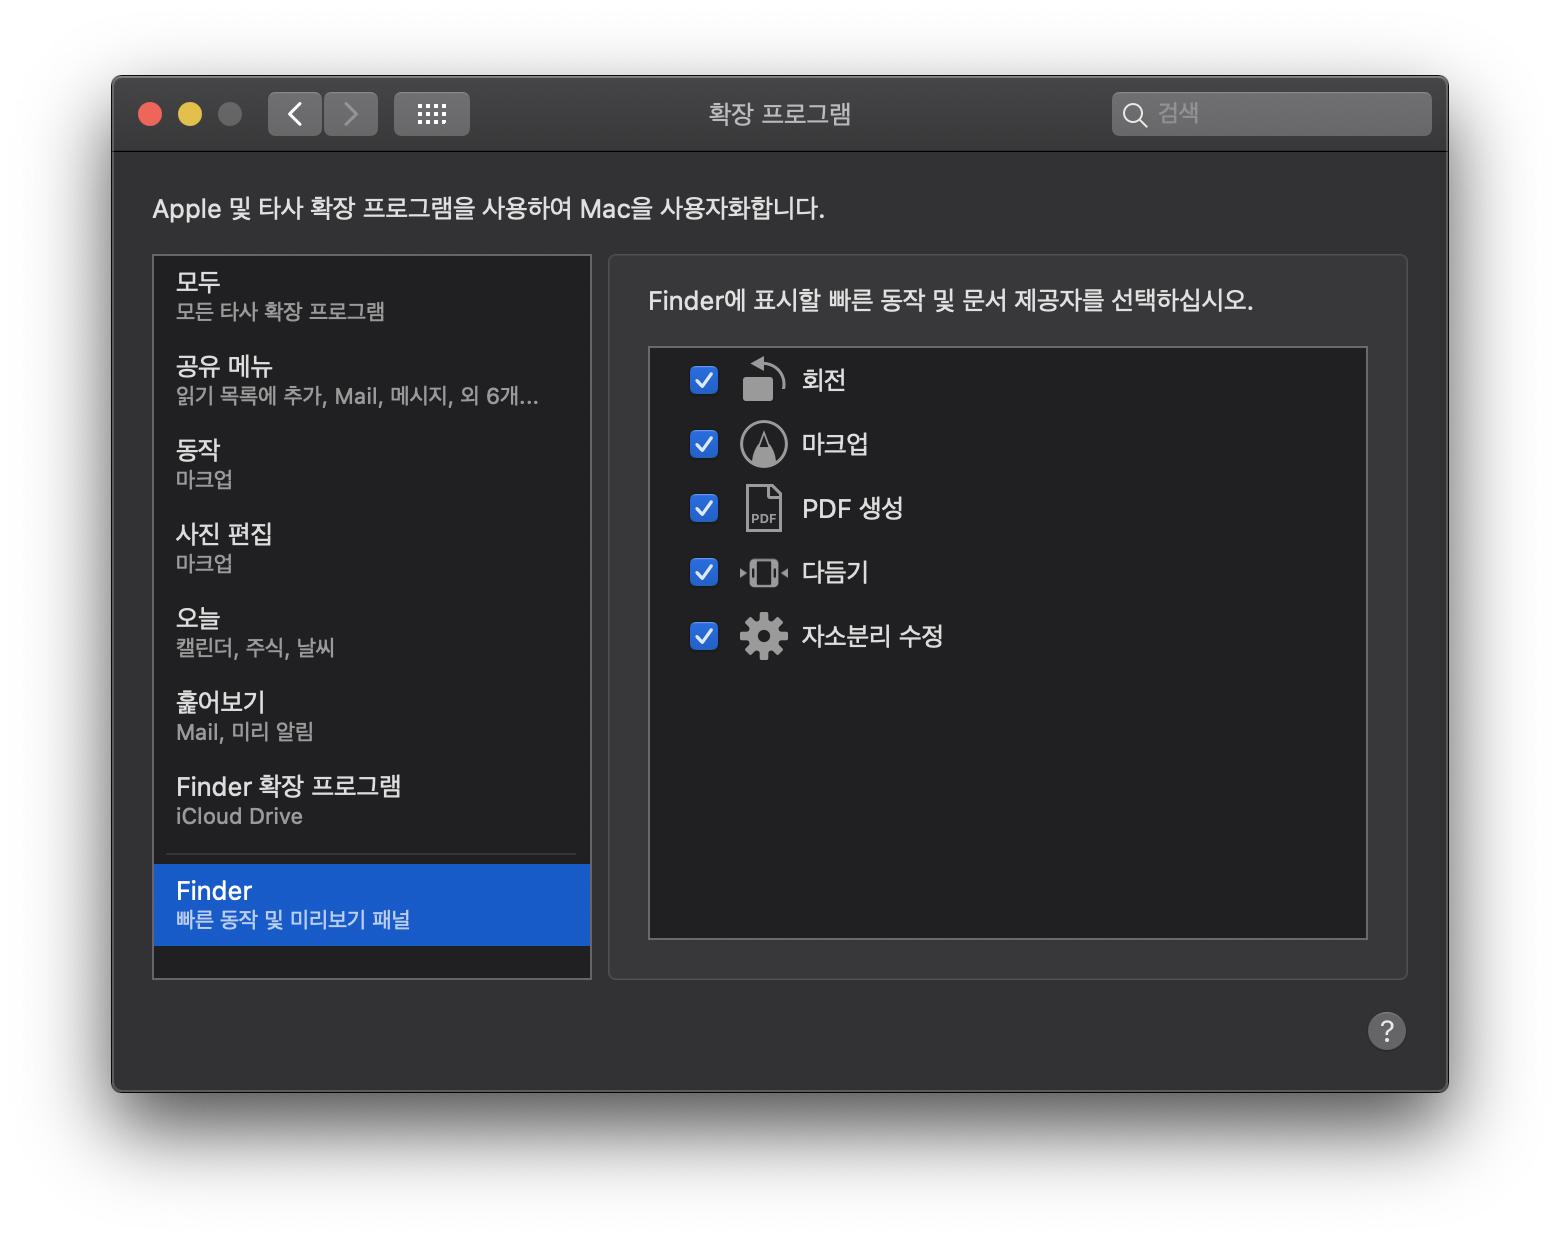Open the help question mark button

click(1386, 1031)
